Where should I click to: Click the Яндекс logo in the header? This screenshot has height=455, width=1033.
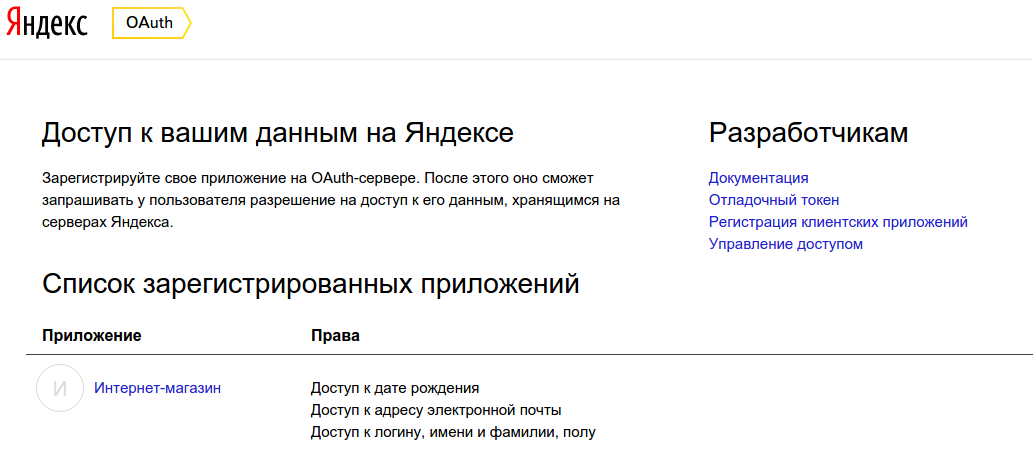point(47,24)
